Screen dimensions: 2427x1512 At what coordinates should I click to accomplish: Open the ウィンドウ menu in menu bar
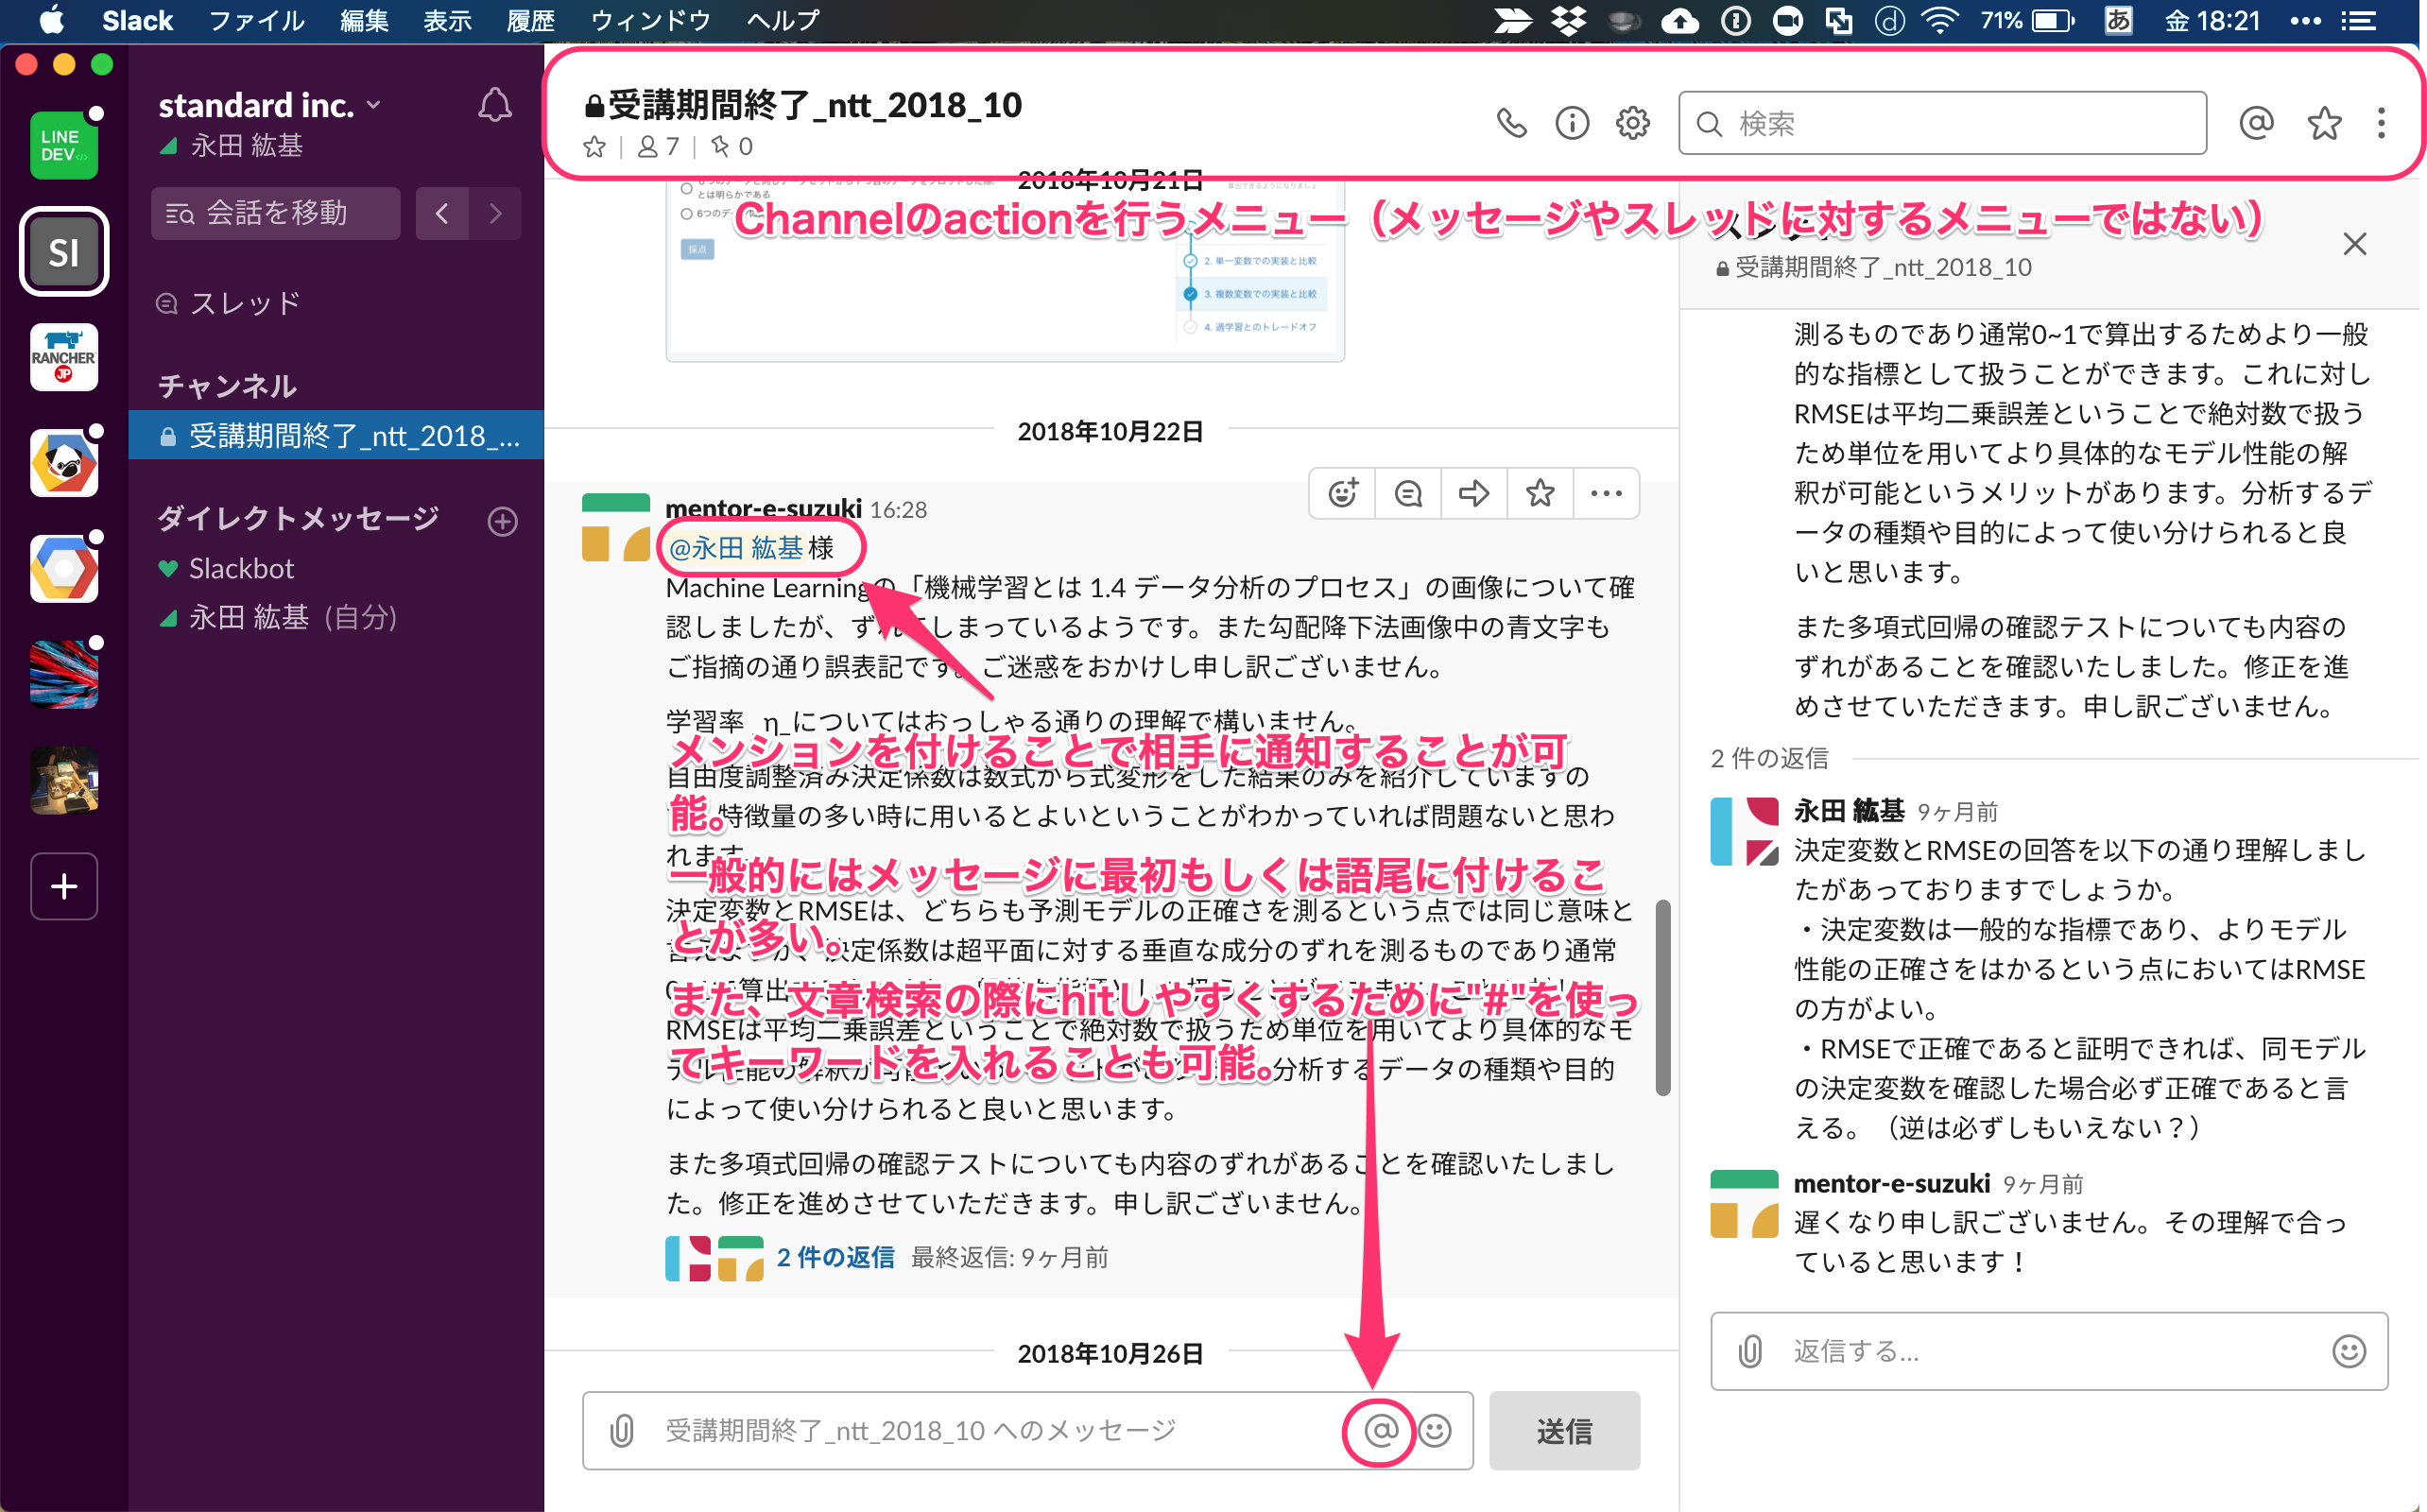[650, 20]
